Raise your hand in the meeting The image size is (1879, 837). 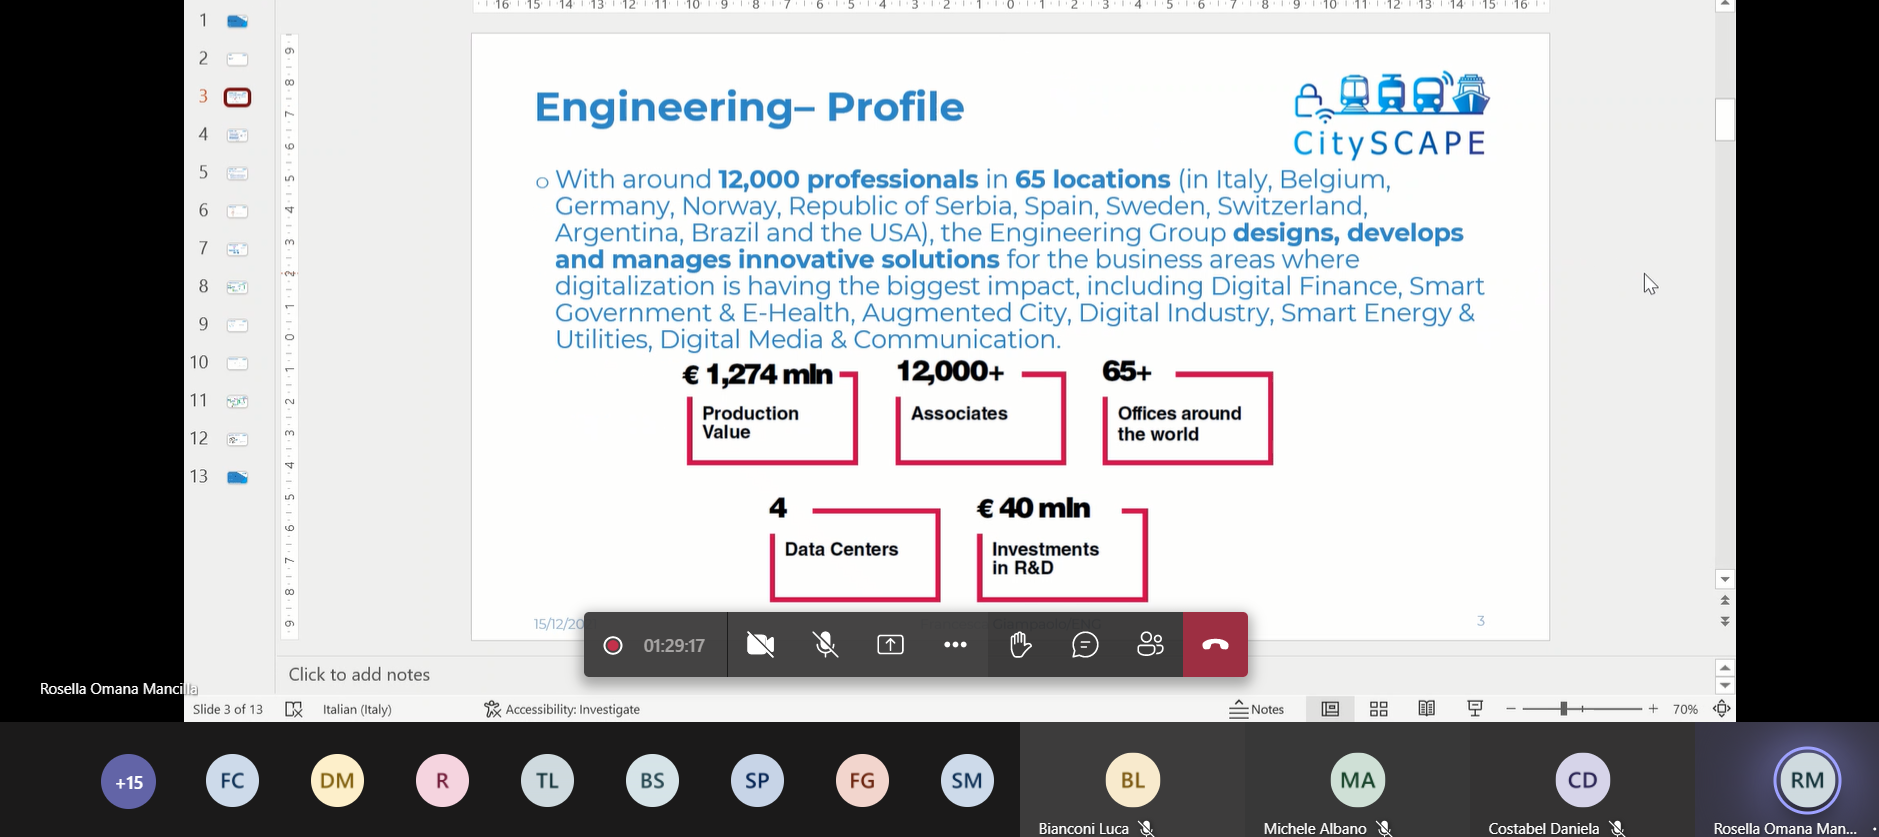[x=1020, y=645]
